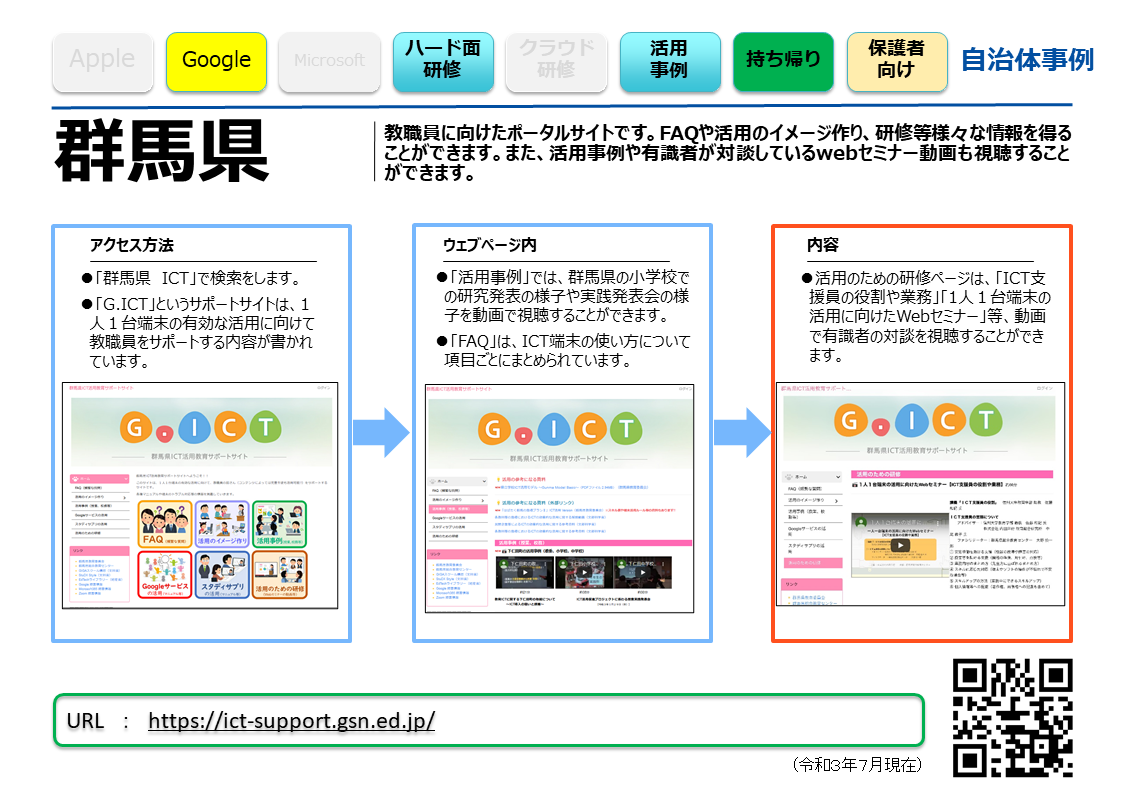Open the ict-support.gsn.ed.jp URL link
The width and height of the screenshot is (1123, 794).
pos(291,720)
